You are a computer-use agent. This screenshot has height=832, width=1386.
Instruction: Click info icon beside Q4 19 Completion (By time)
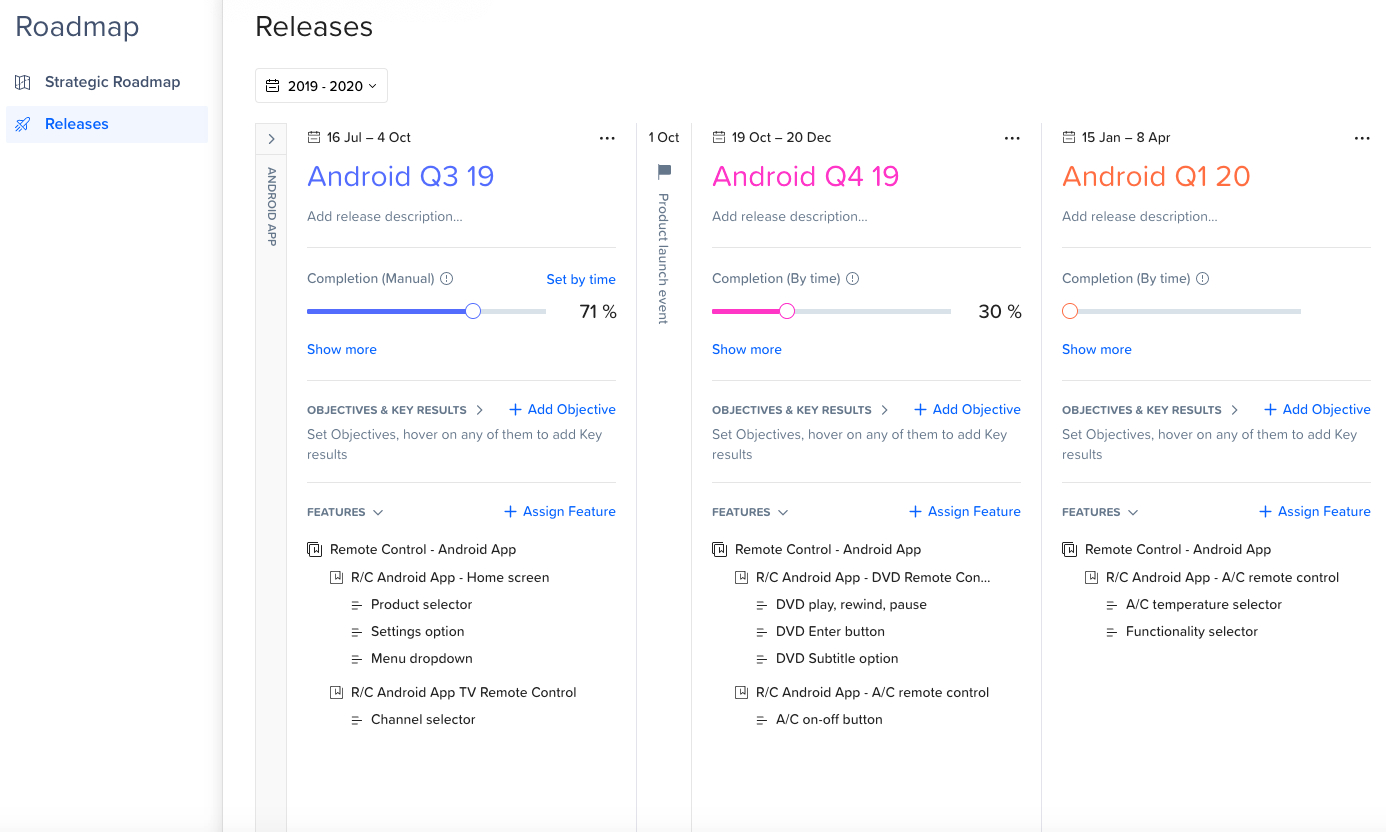click(852, 279)
